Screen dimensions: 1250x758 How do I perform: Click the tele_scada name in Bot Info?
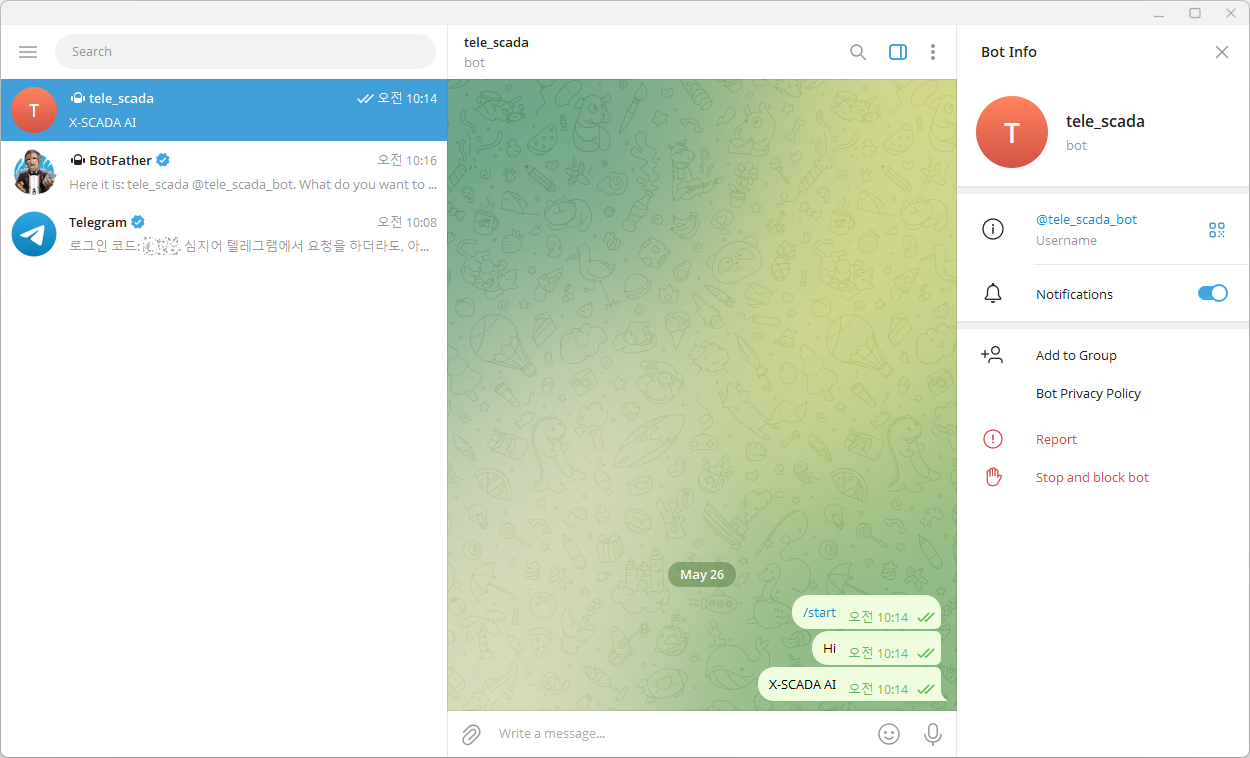tap(1105, 121)
